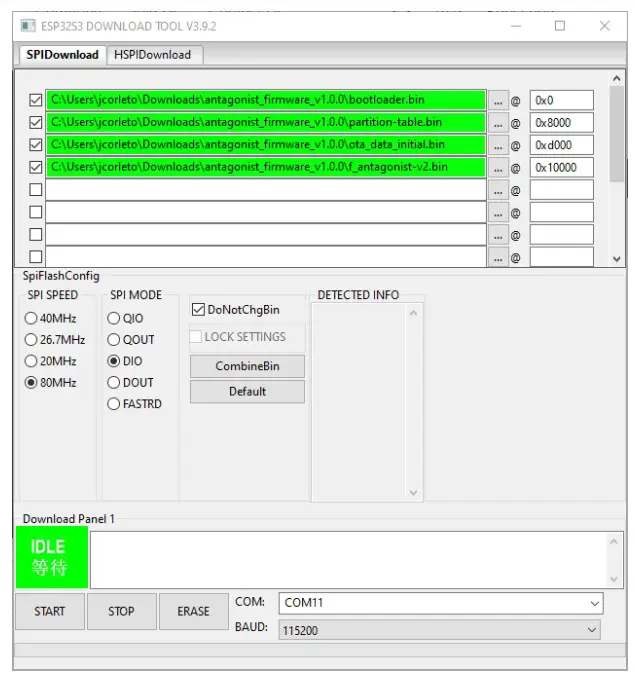
Task: Browse for file in partition-table.bin row
Action: pyautogui.click(x=498, y=123)
